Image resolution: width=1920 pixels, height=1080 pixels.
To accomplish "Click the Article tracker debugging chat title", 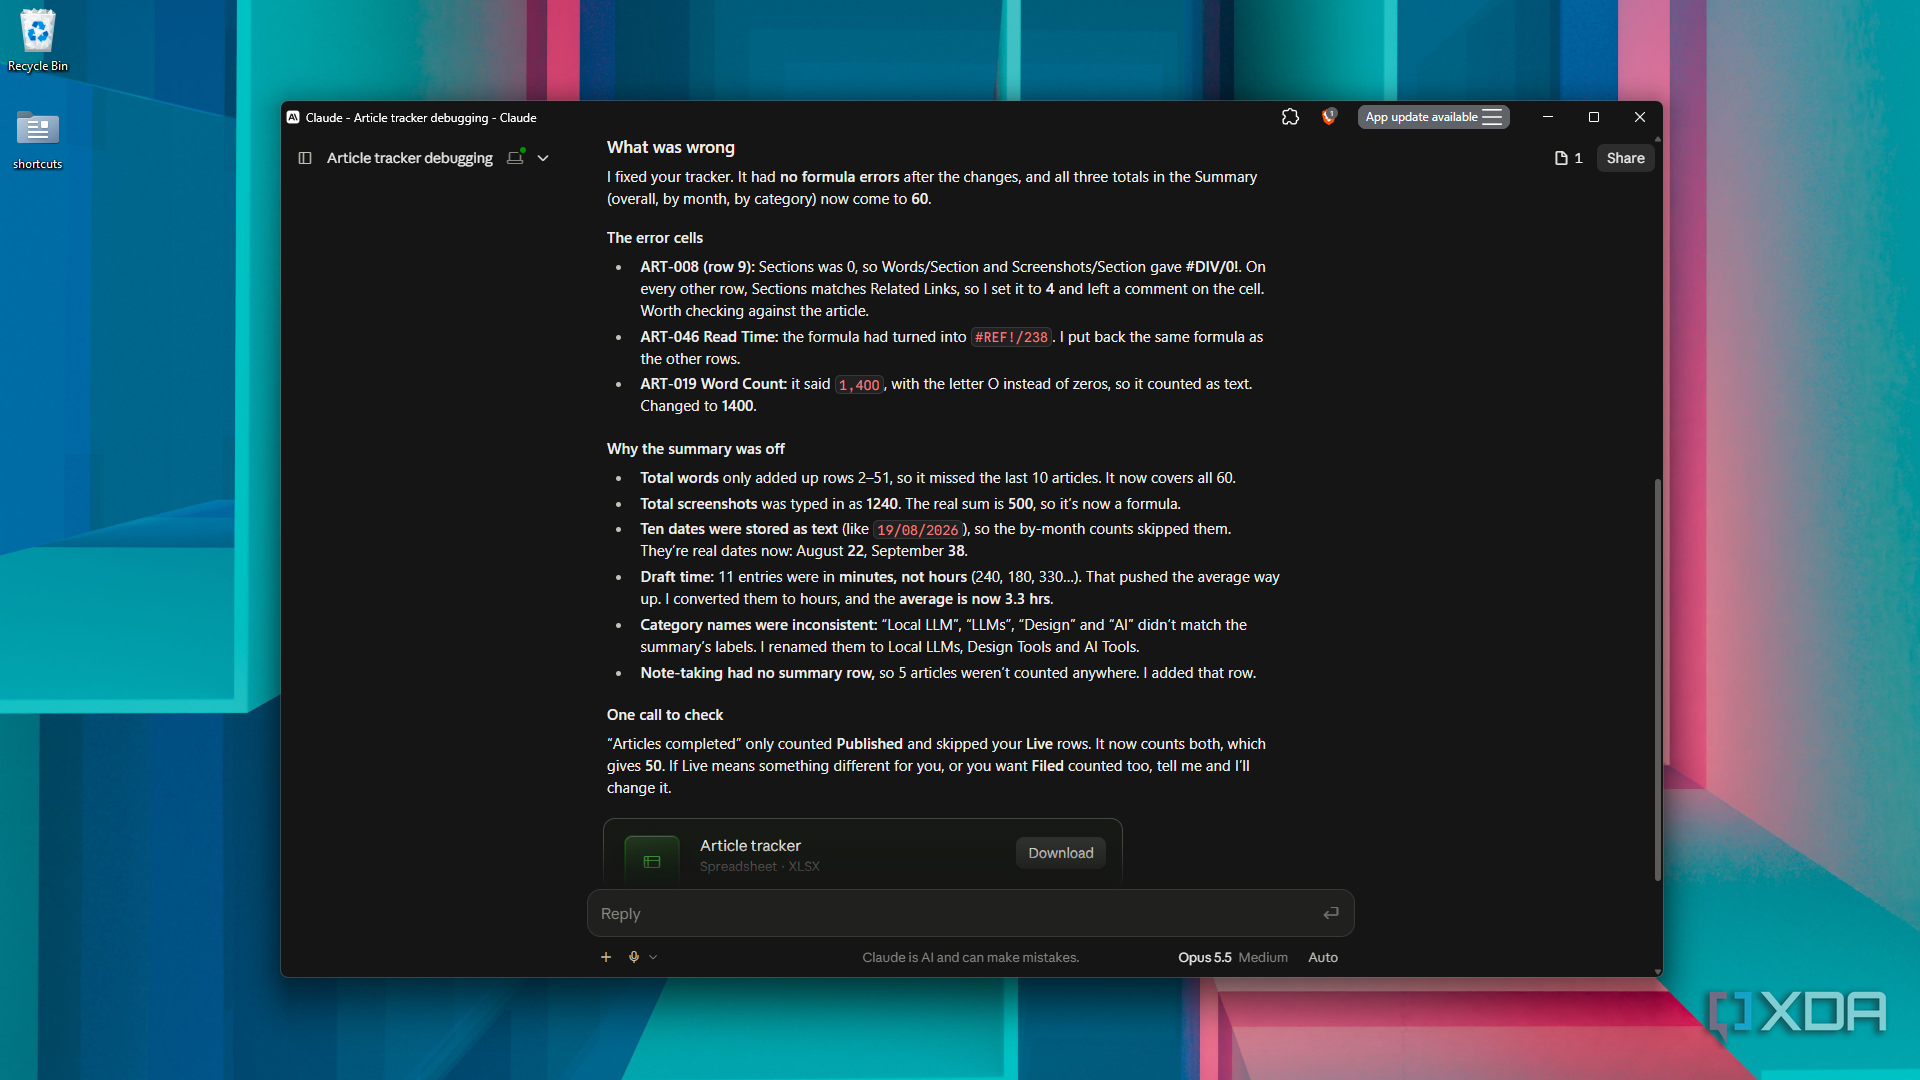I will click(410, 158).
